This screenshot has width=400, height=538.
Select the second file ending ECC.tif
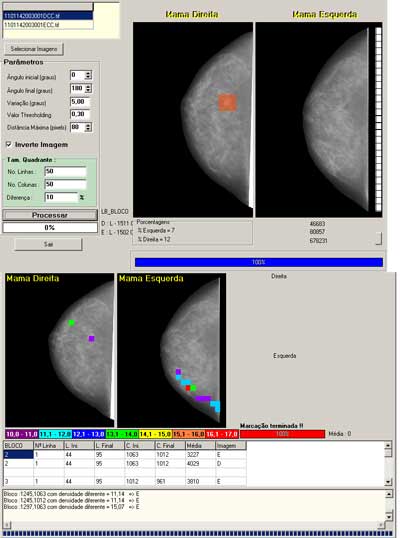[x=48, y=25]
